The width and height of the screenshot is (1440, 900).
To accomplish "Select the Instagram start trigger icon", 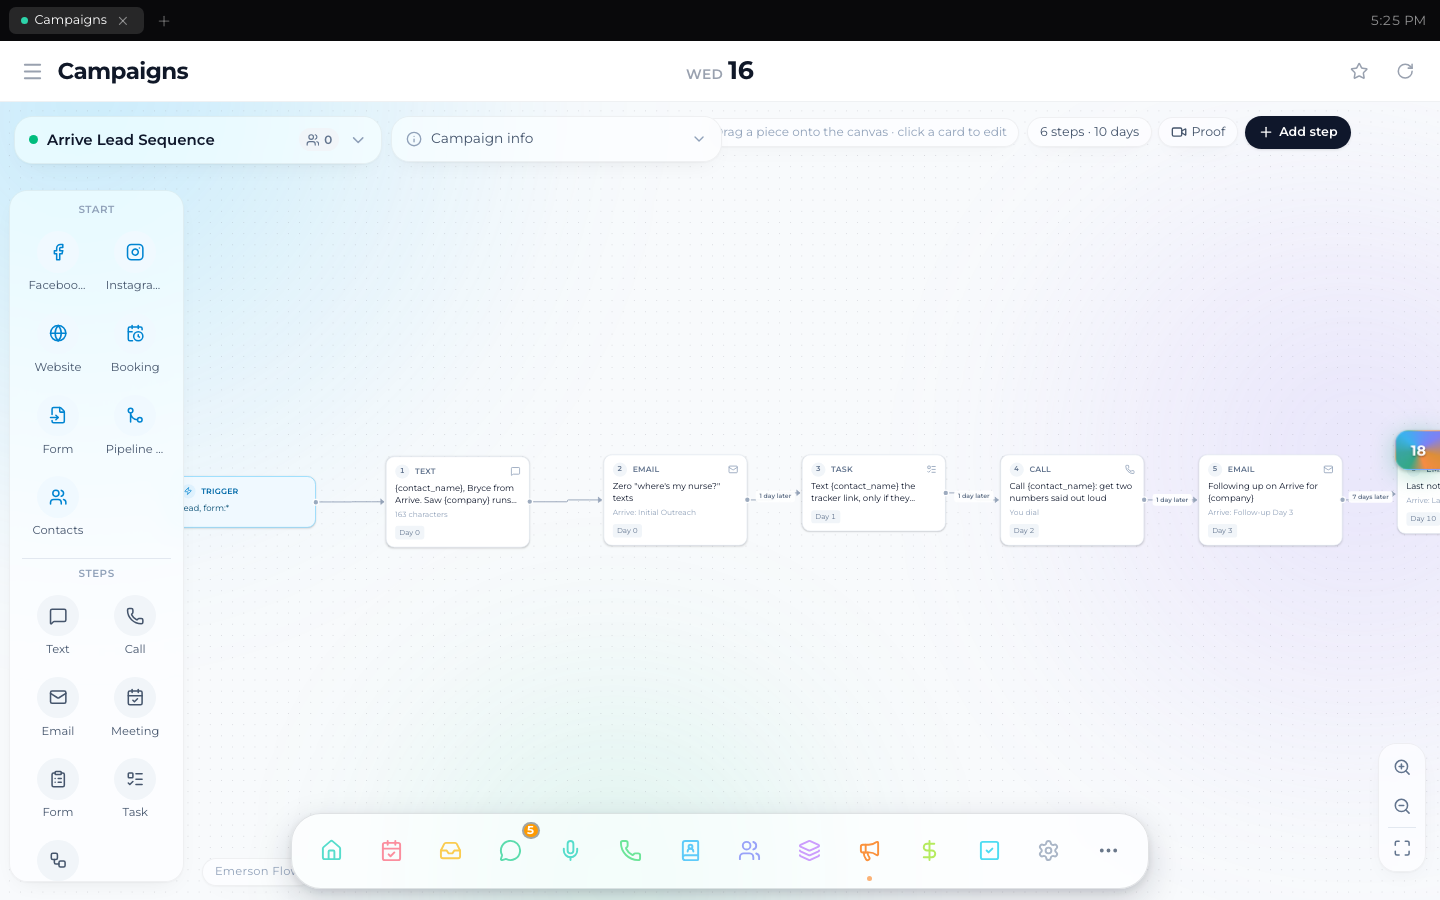I will (135, 252).
